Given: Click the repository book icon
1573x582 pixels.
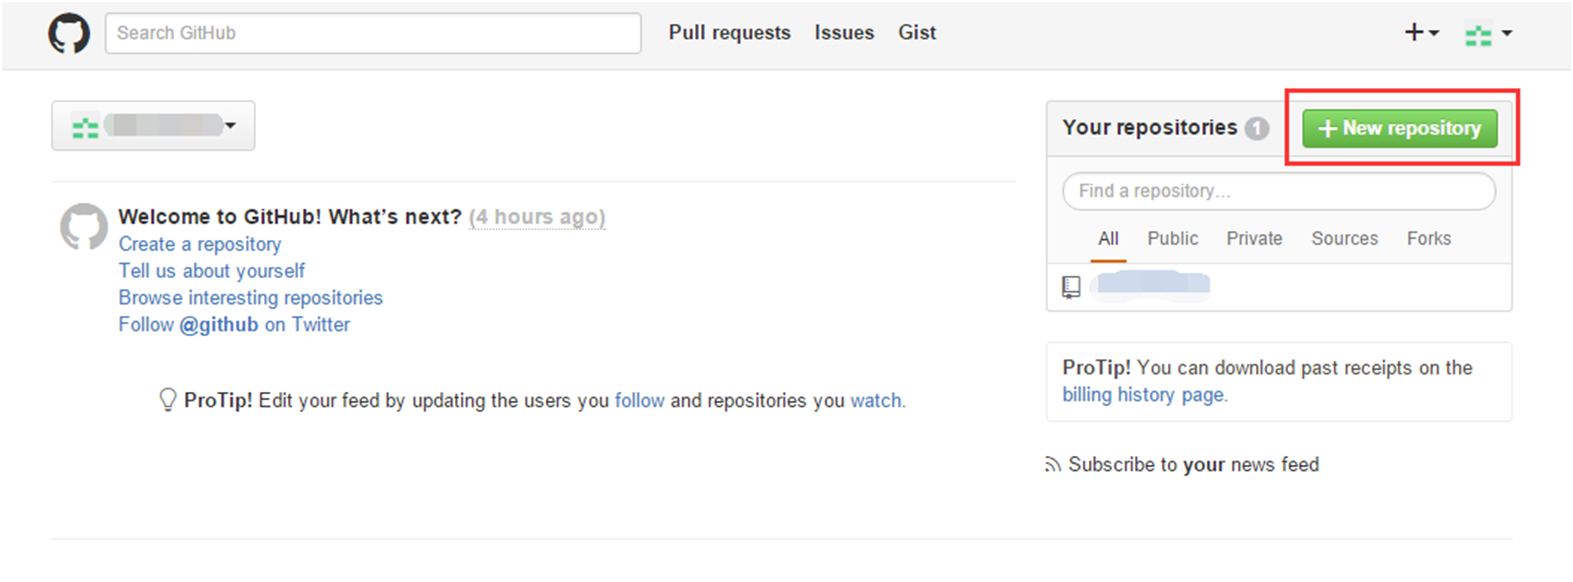Looking at the screenshot, I should point(1071,287).
